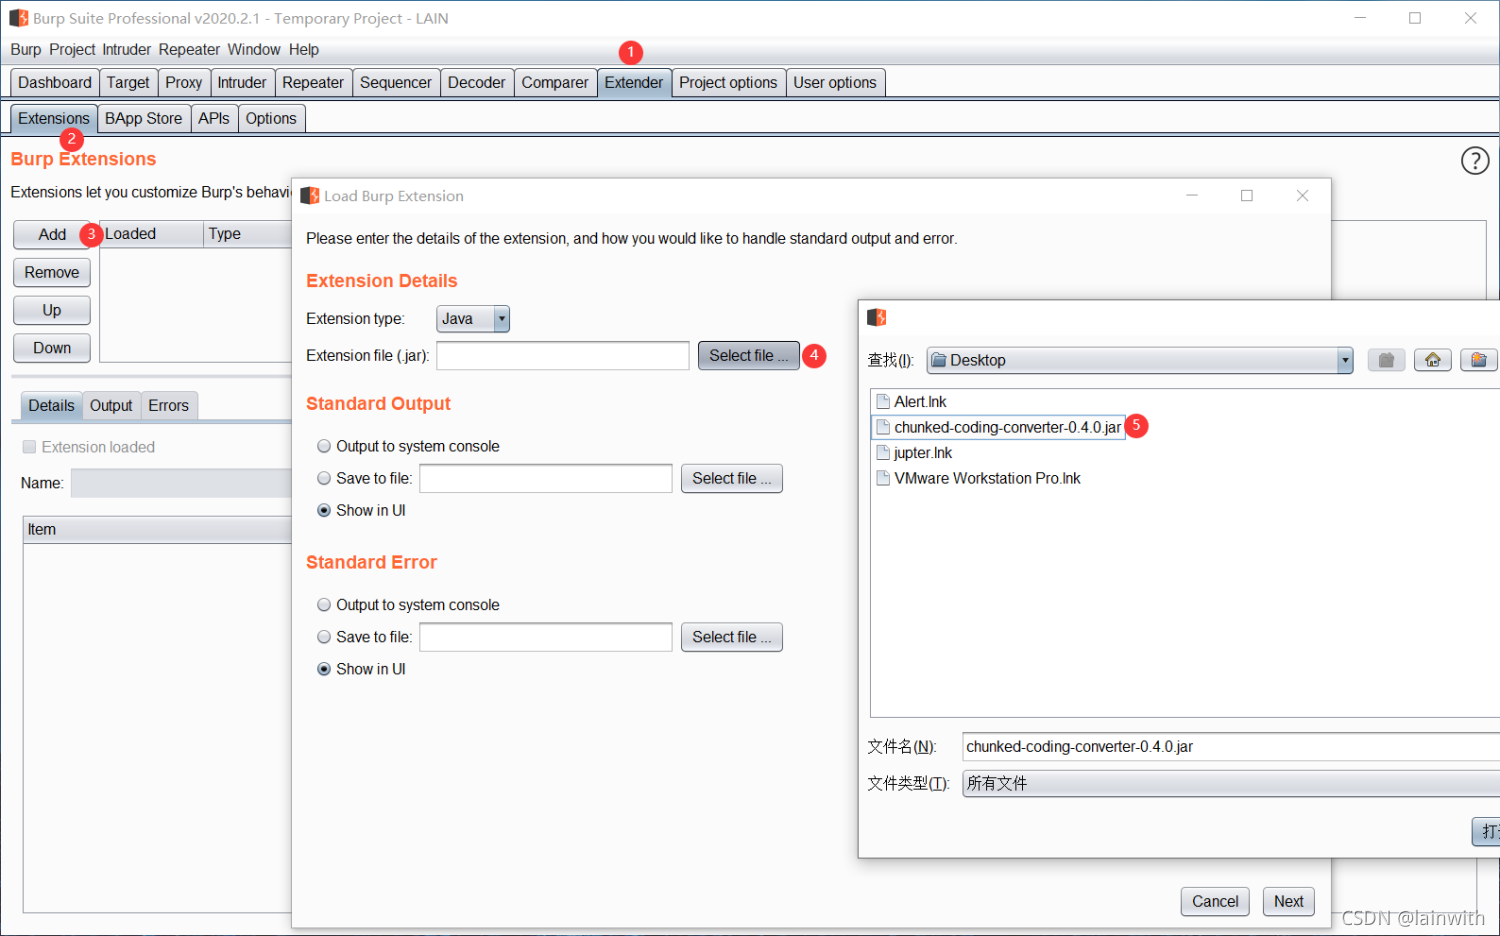Screen dimensions: 1500x936
Task: Open the Extension type Java dropdown
Action: (473, 319)
